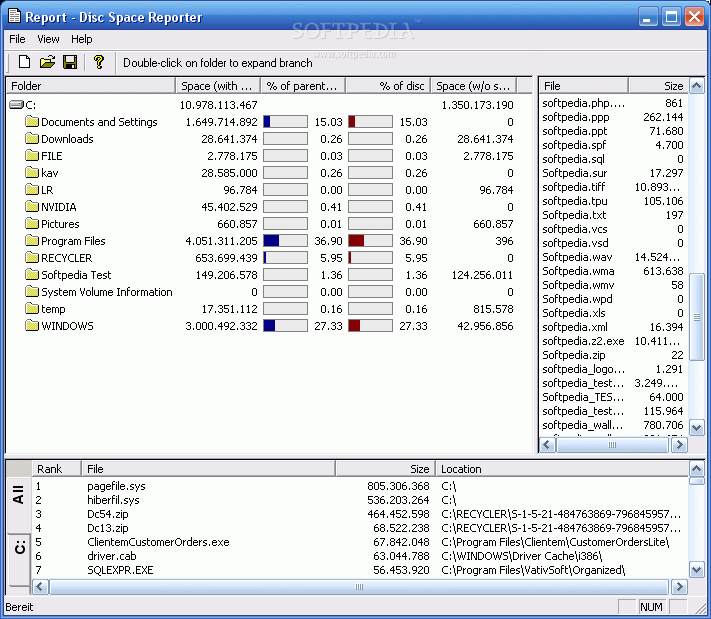Screen dimensions: 711x619
Task: Click the RECYCLER folder icon
Action: [x=32, y=258]
